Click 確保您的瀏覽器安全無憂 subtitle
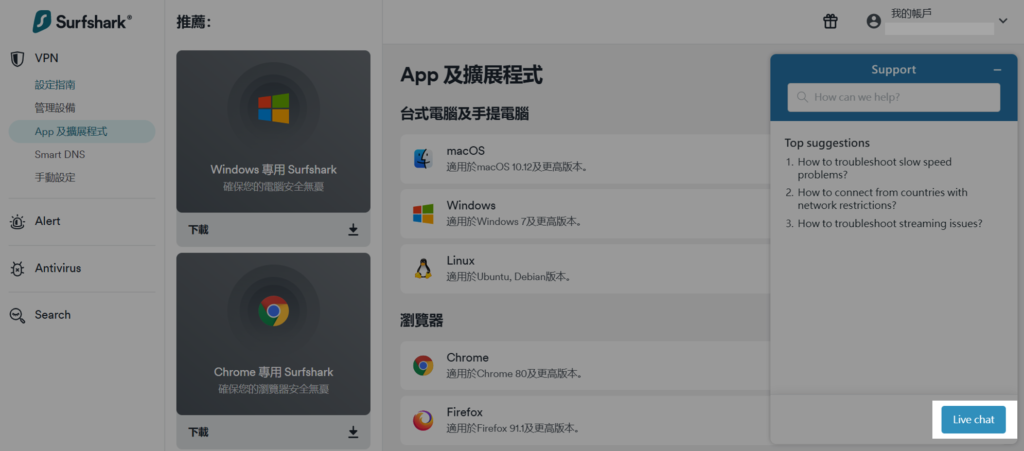The image size is (1024, 451). click(x=274, y=389)
